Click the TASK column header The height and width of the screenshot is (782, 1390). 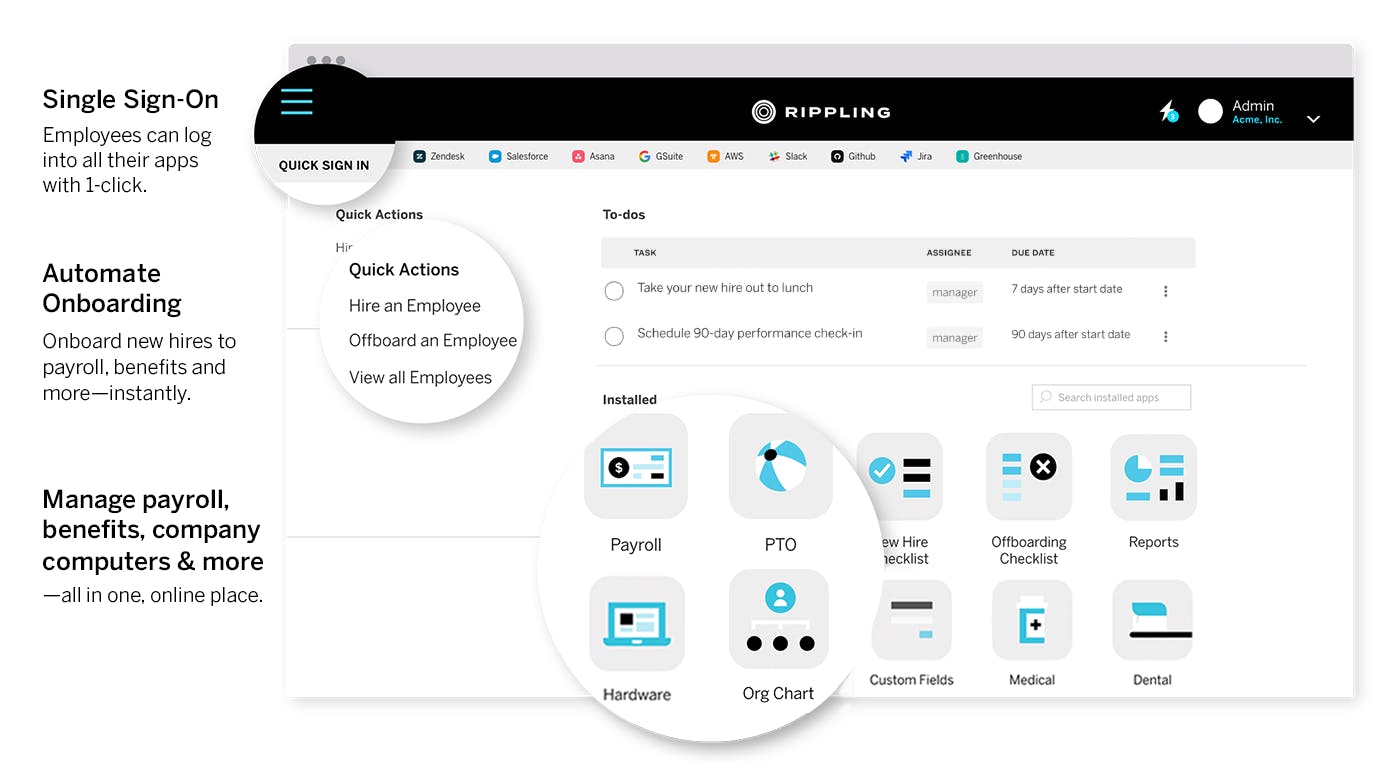pyautogui.click(x=645, y=253)
